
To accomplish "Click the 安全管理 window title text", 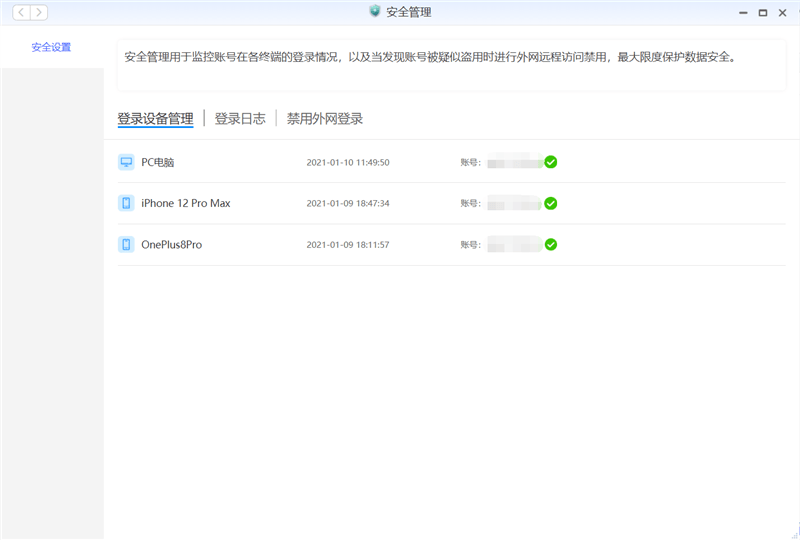I will click(409, 12).
